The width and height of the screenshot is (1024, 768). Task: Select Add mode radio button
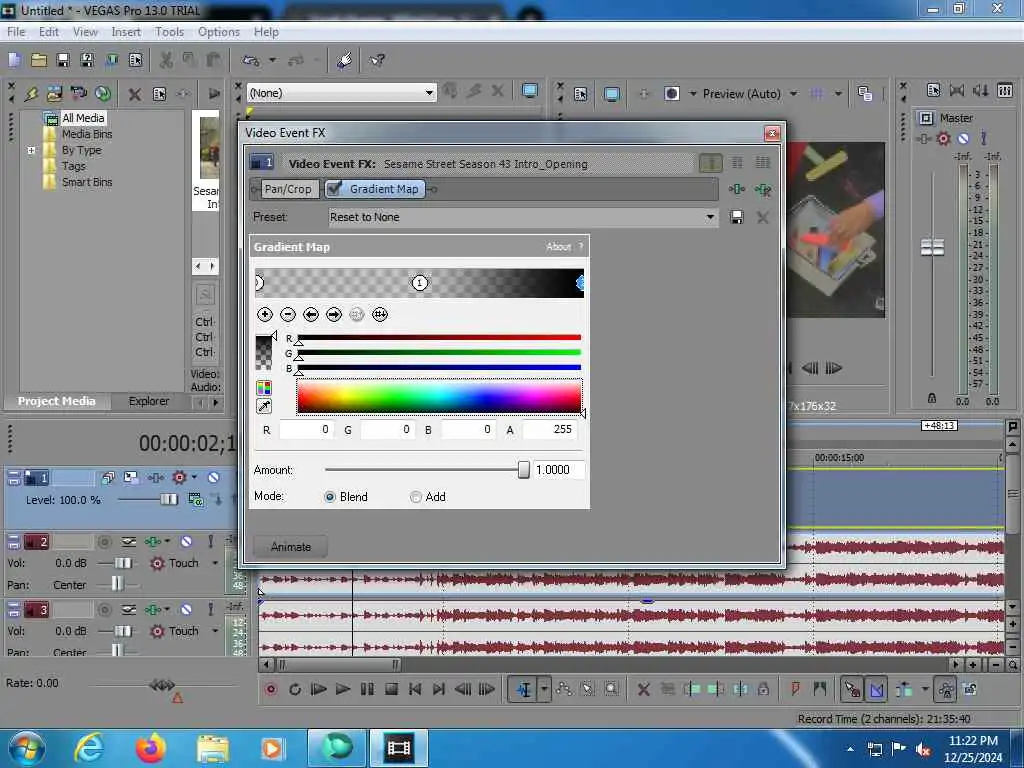pos(415,497)
